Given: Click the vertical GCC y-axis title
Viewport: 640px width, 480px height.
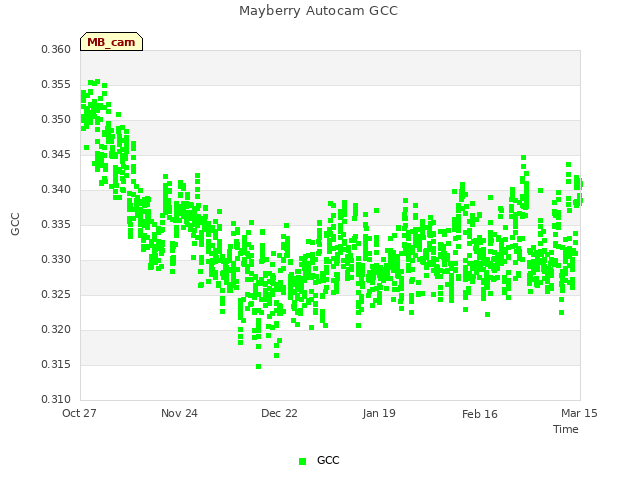Looking at the screenshot, I should point(15,224).
